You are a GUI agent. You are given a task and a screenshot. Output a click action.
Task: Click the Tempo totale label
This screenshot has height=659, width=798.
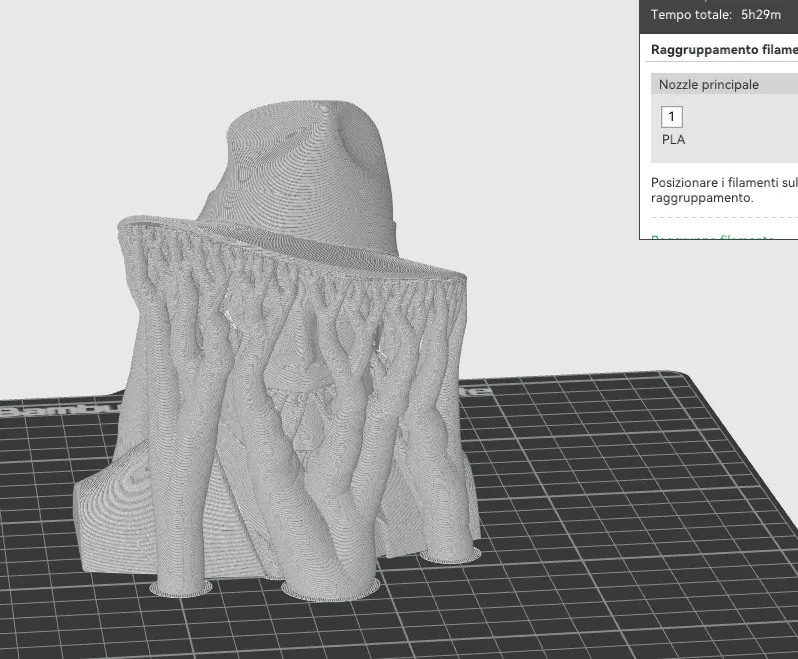[691, 14]
